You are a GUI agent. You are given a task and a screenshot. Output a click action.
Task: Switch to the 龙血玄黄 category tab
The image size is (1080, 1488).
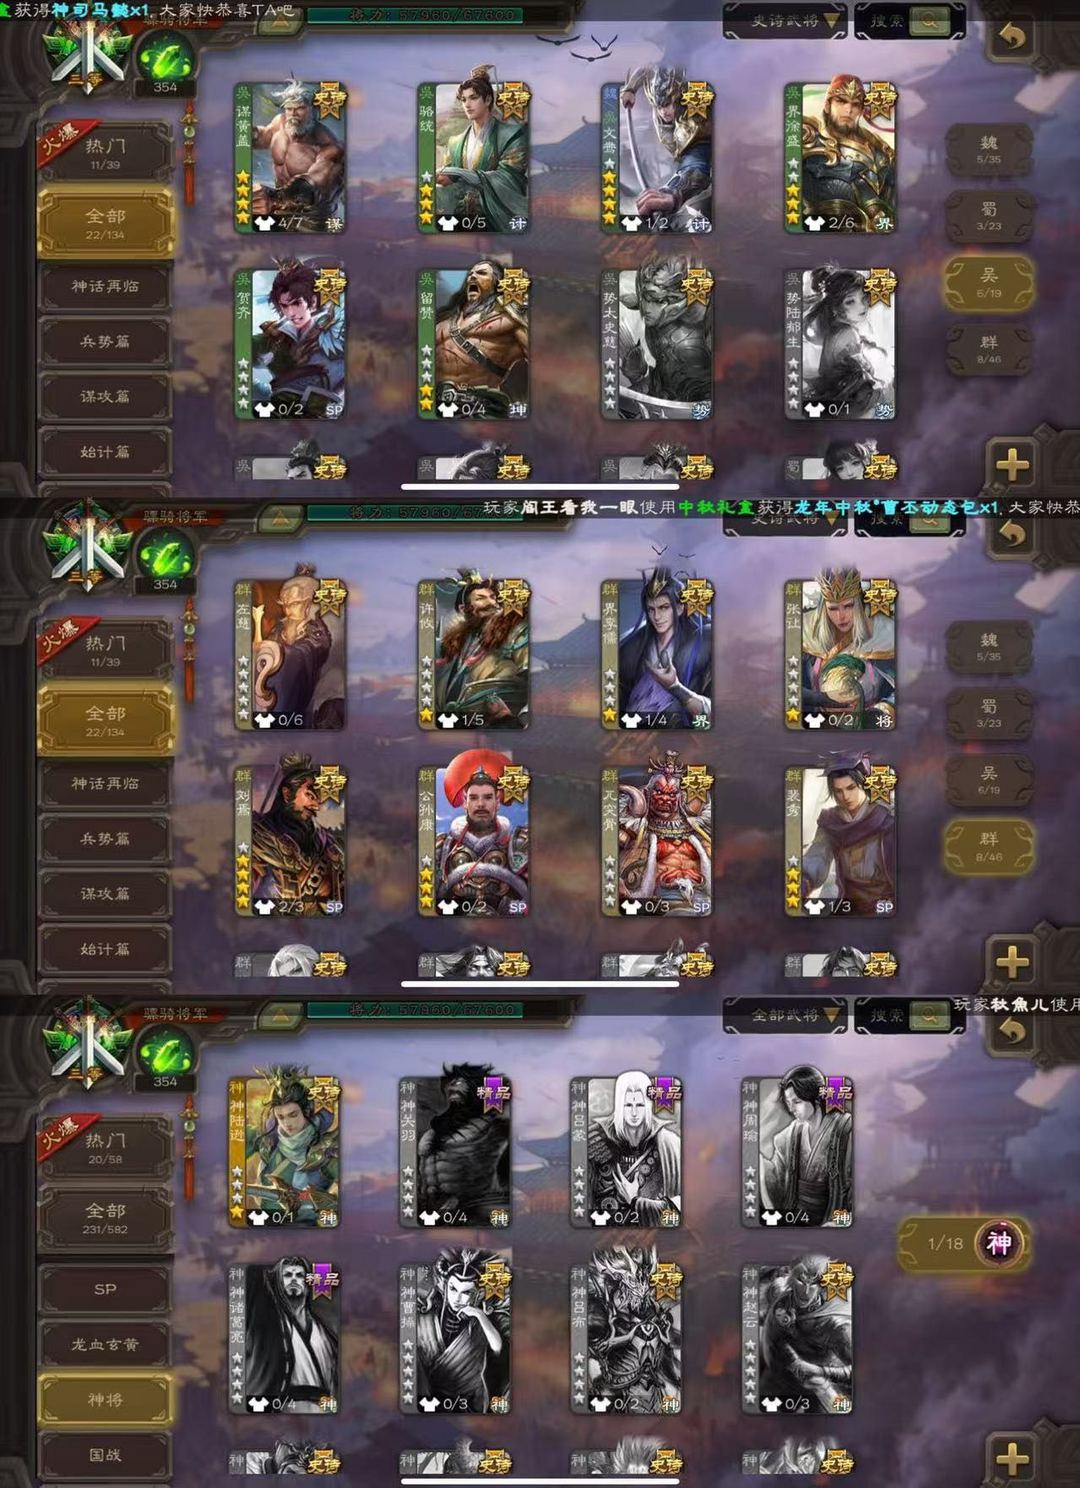point(105,1344)
